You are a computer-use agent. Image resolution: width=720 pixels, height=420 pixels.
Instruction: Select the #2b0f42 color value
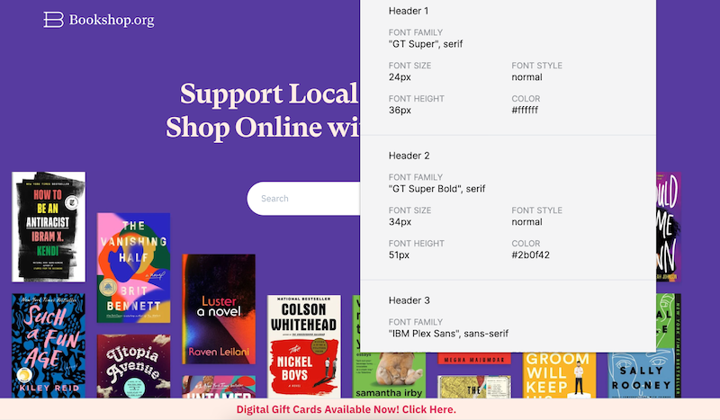pos(530,255)
